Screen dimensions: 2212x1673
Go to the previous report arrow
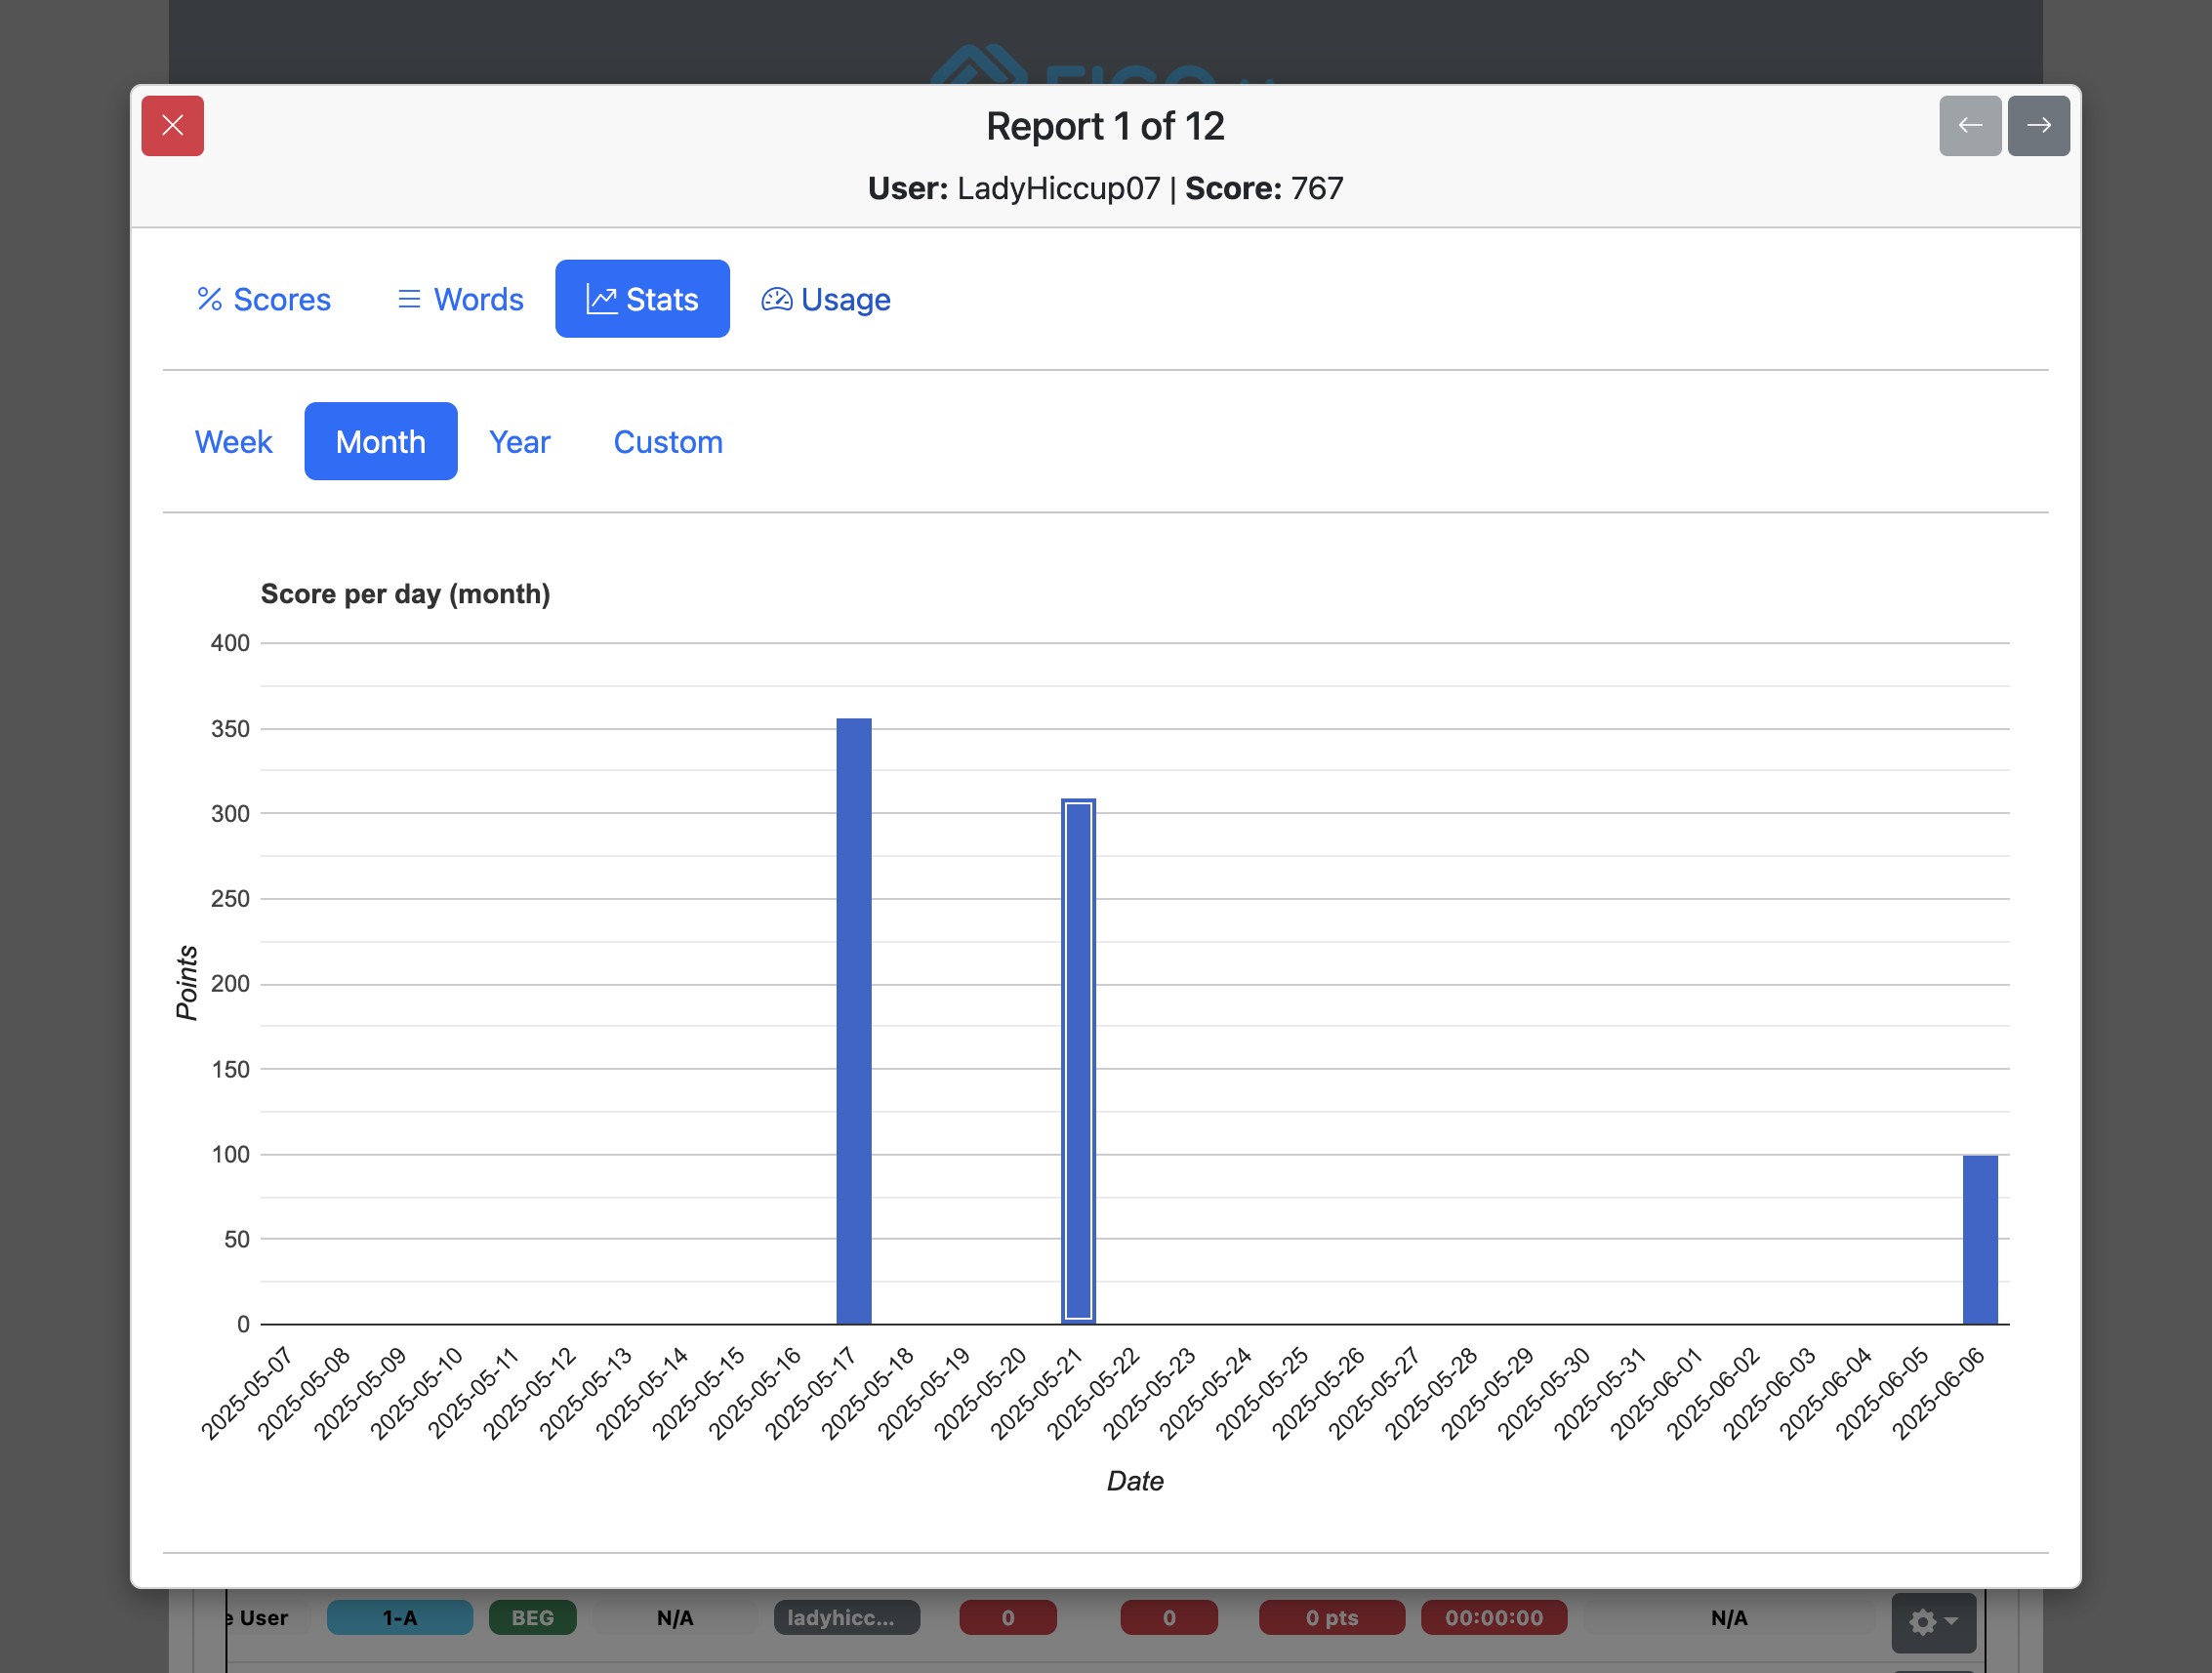pos(1970,126)
